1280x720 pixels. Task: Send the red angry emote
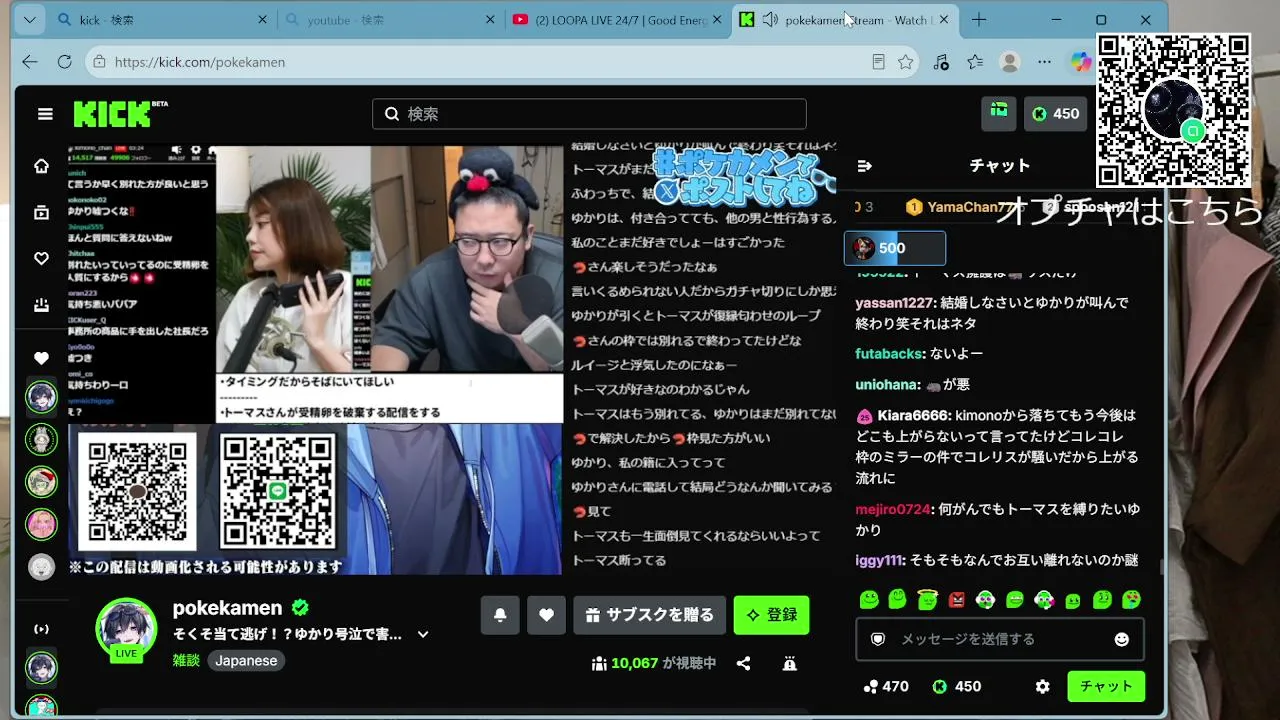(x=957, y=600)
